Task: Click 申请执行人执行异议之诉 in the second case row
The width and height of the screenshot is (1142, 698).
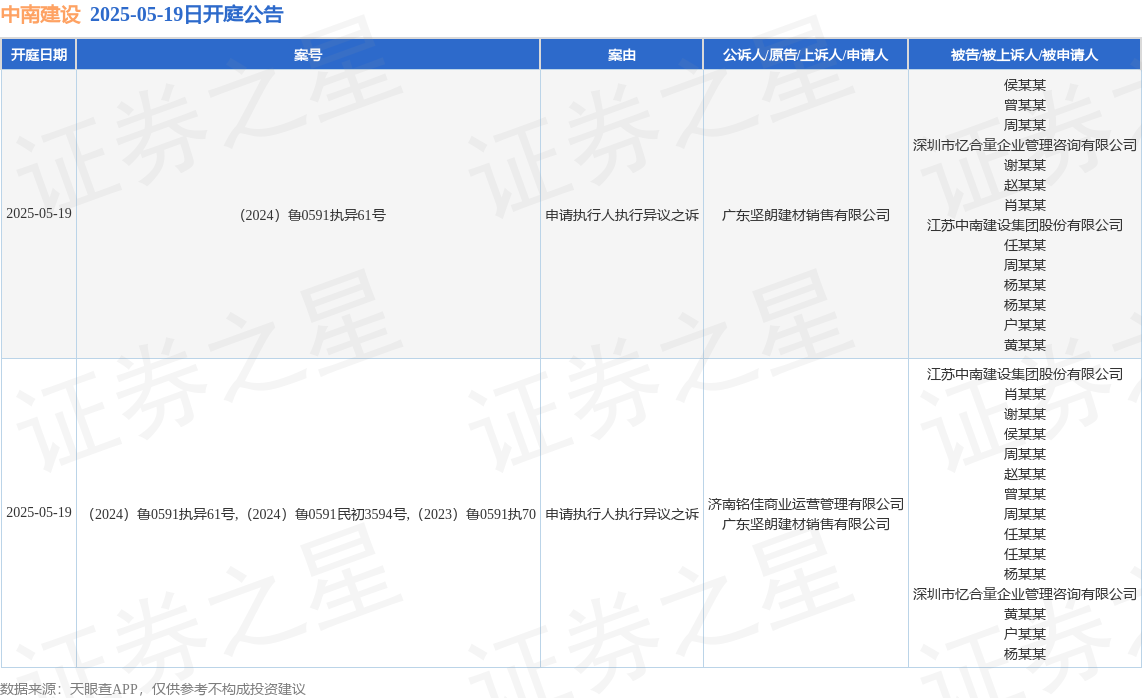Action: click(x=622, y=514)
